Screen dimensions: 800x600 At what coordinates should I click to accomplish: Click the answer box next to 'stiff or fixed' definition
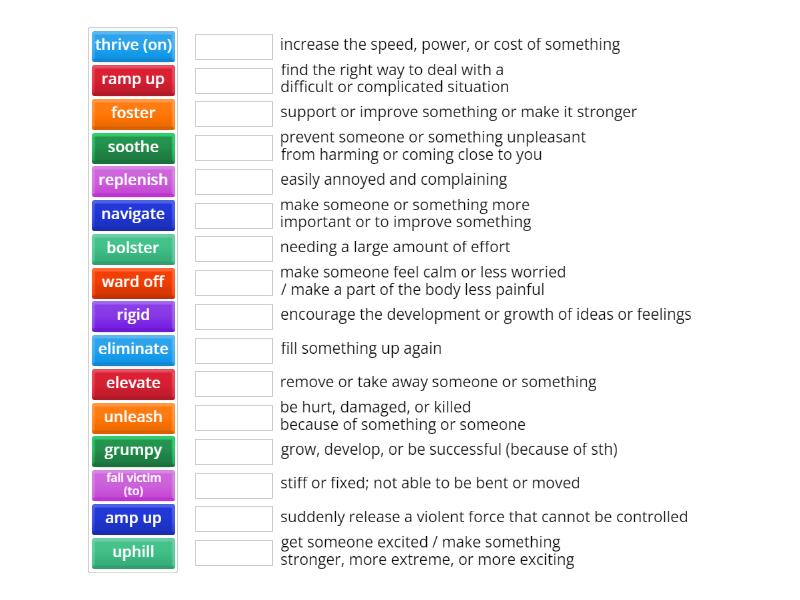[x=233, y=484]
